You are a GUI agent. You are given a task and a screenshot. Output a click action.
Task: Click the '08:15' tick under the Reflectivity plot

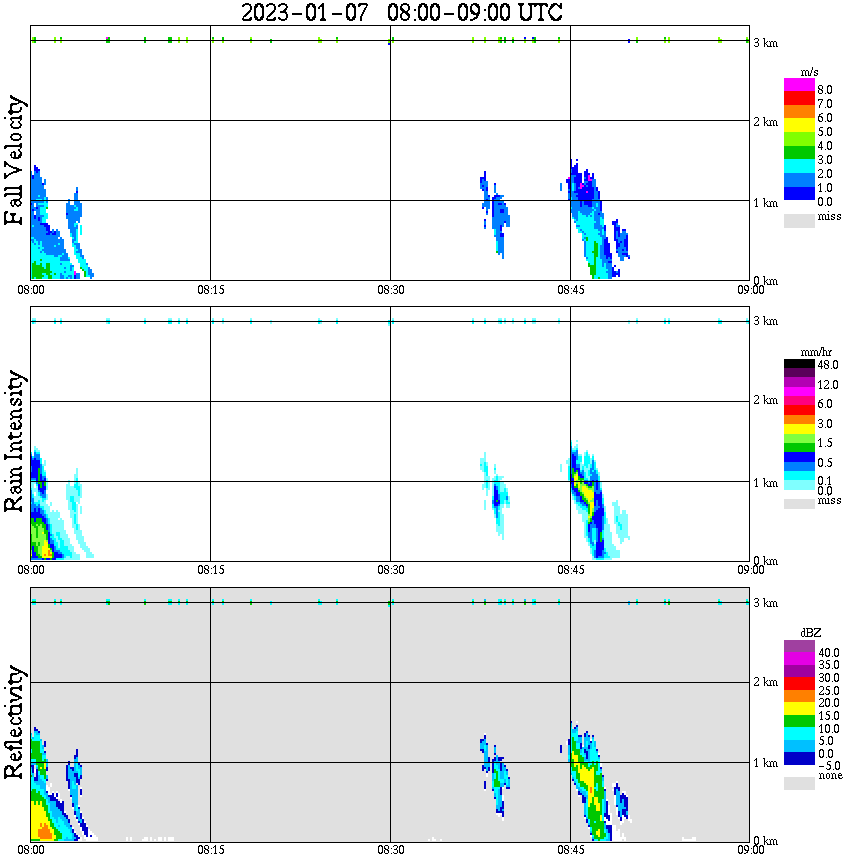pyautogui.click(x=211, y=849)
